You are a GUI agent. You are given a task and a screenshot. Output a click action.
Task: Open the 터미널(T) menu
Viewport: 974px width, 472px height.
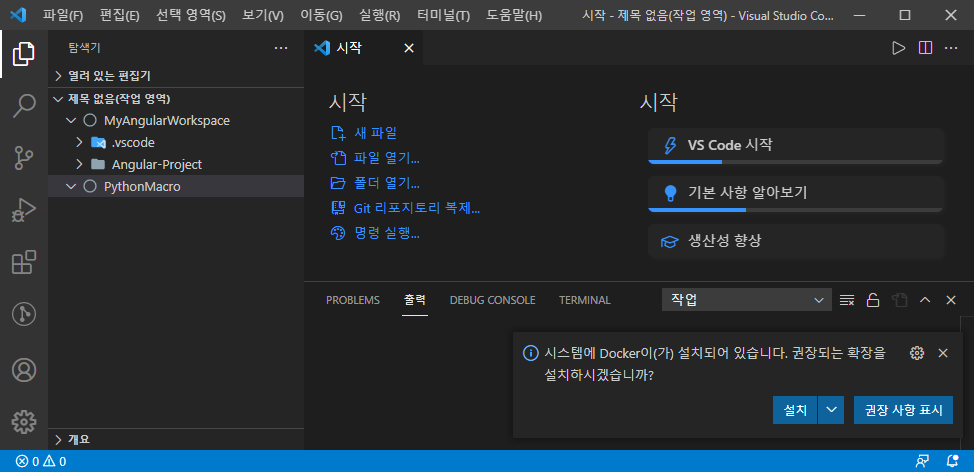[444, 16]
